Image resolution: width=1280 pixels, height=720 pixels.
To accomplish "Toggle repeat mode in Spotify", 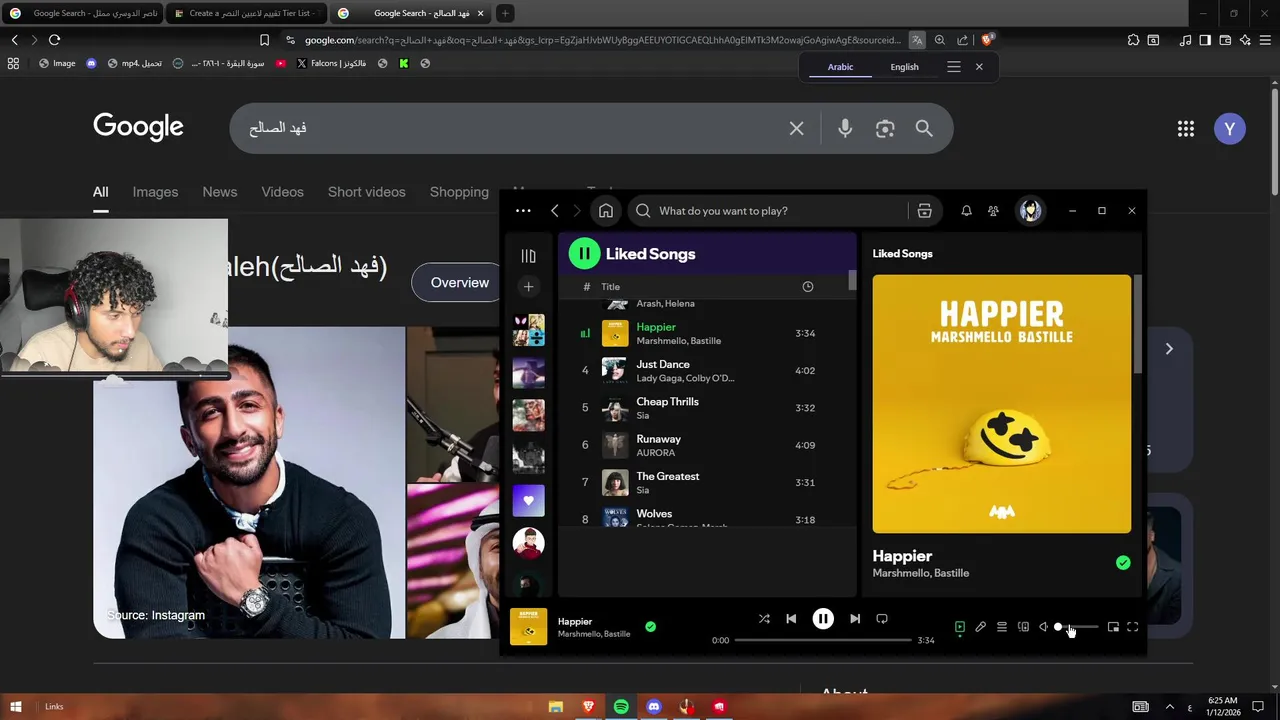I will click(x=882, y=619).
